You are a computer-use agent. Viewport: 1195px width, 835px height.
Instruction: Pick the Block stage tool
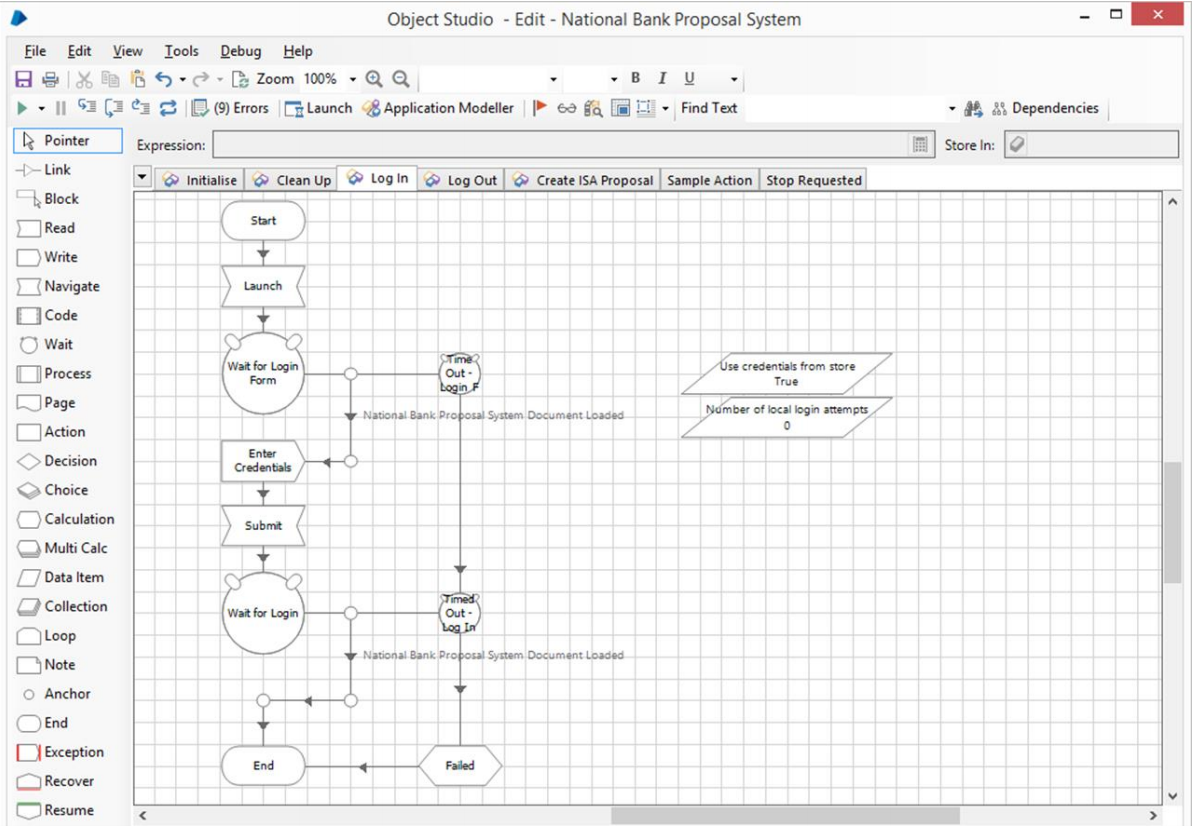(x=47, y=199)
